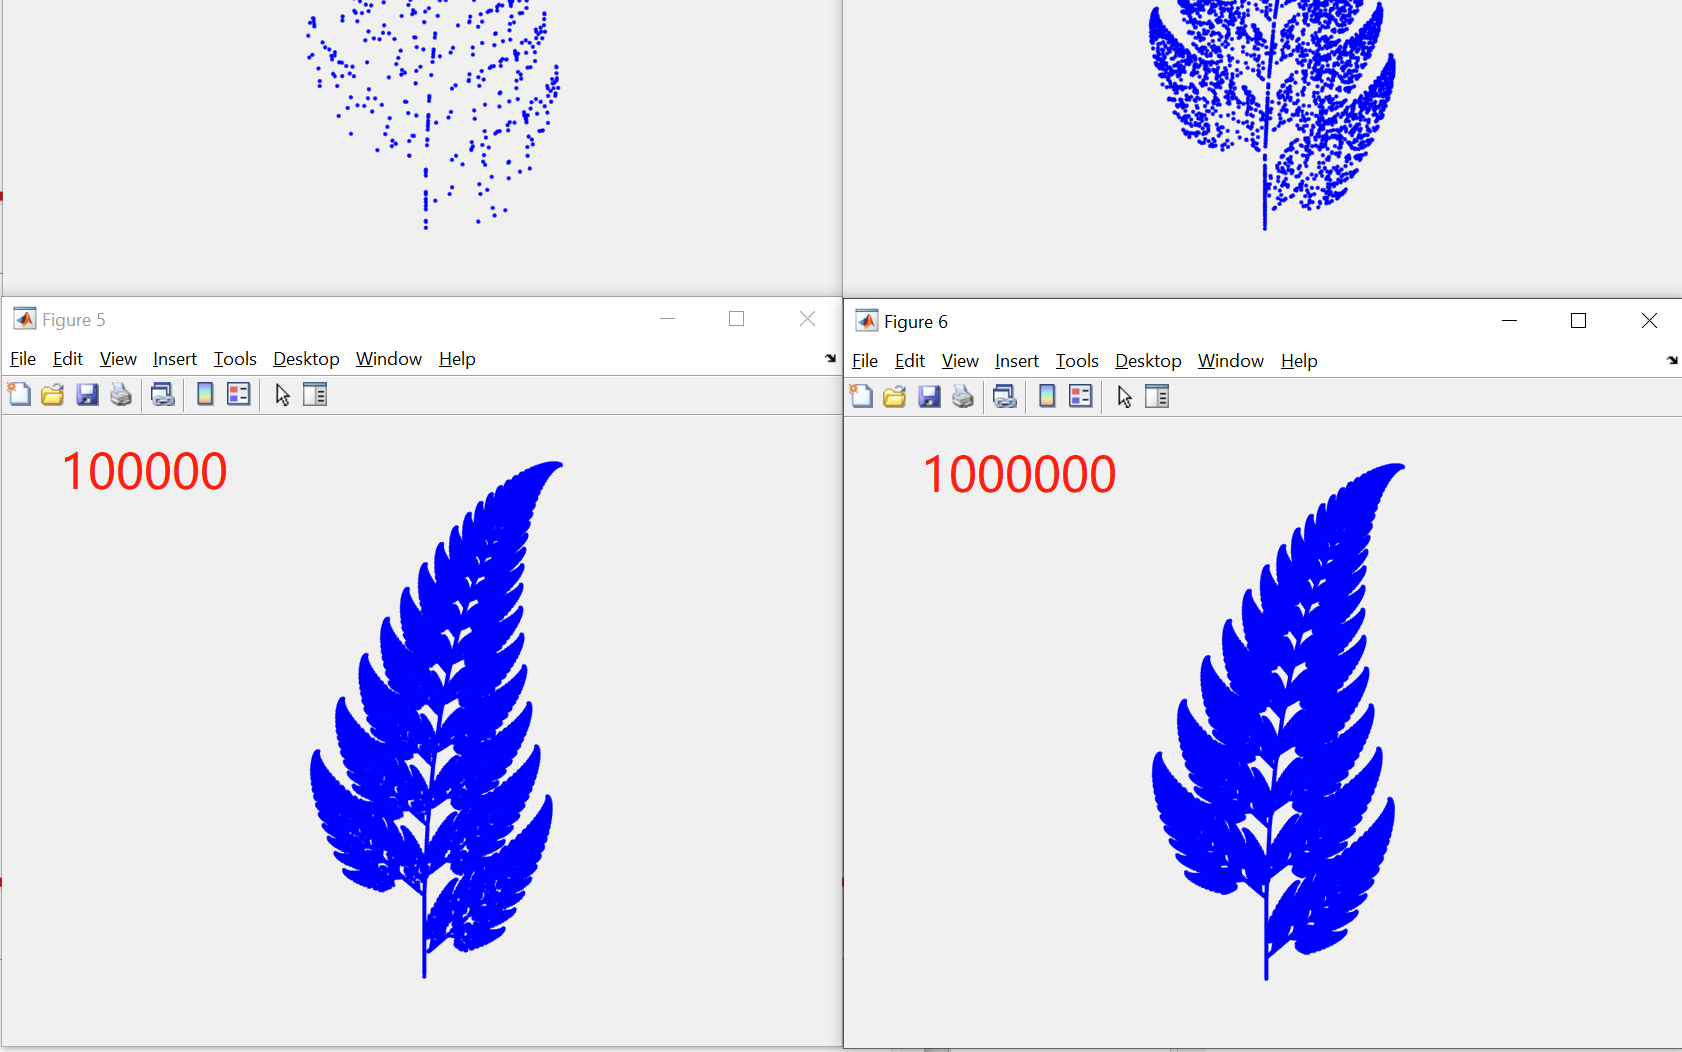The image size is (1682, 1052).
Task: Insert Legend icon in Figure 5 toolbar
Action: 239,394
